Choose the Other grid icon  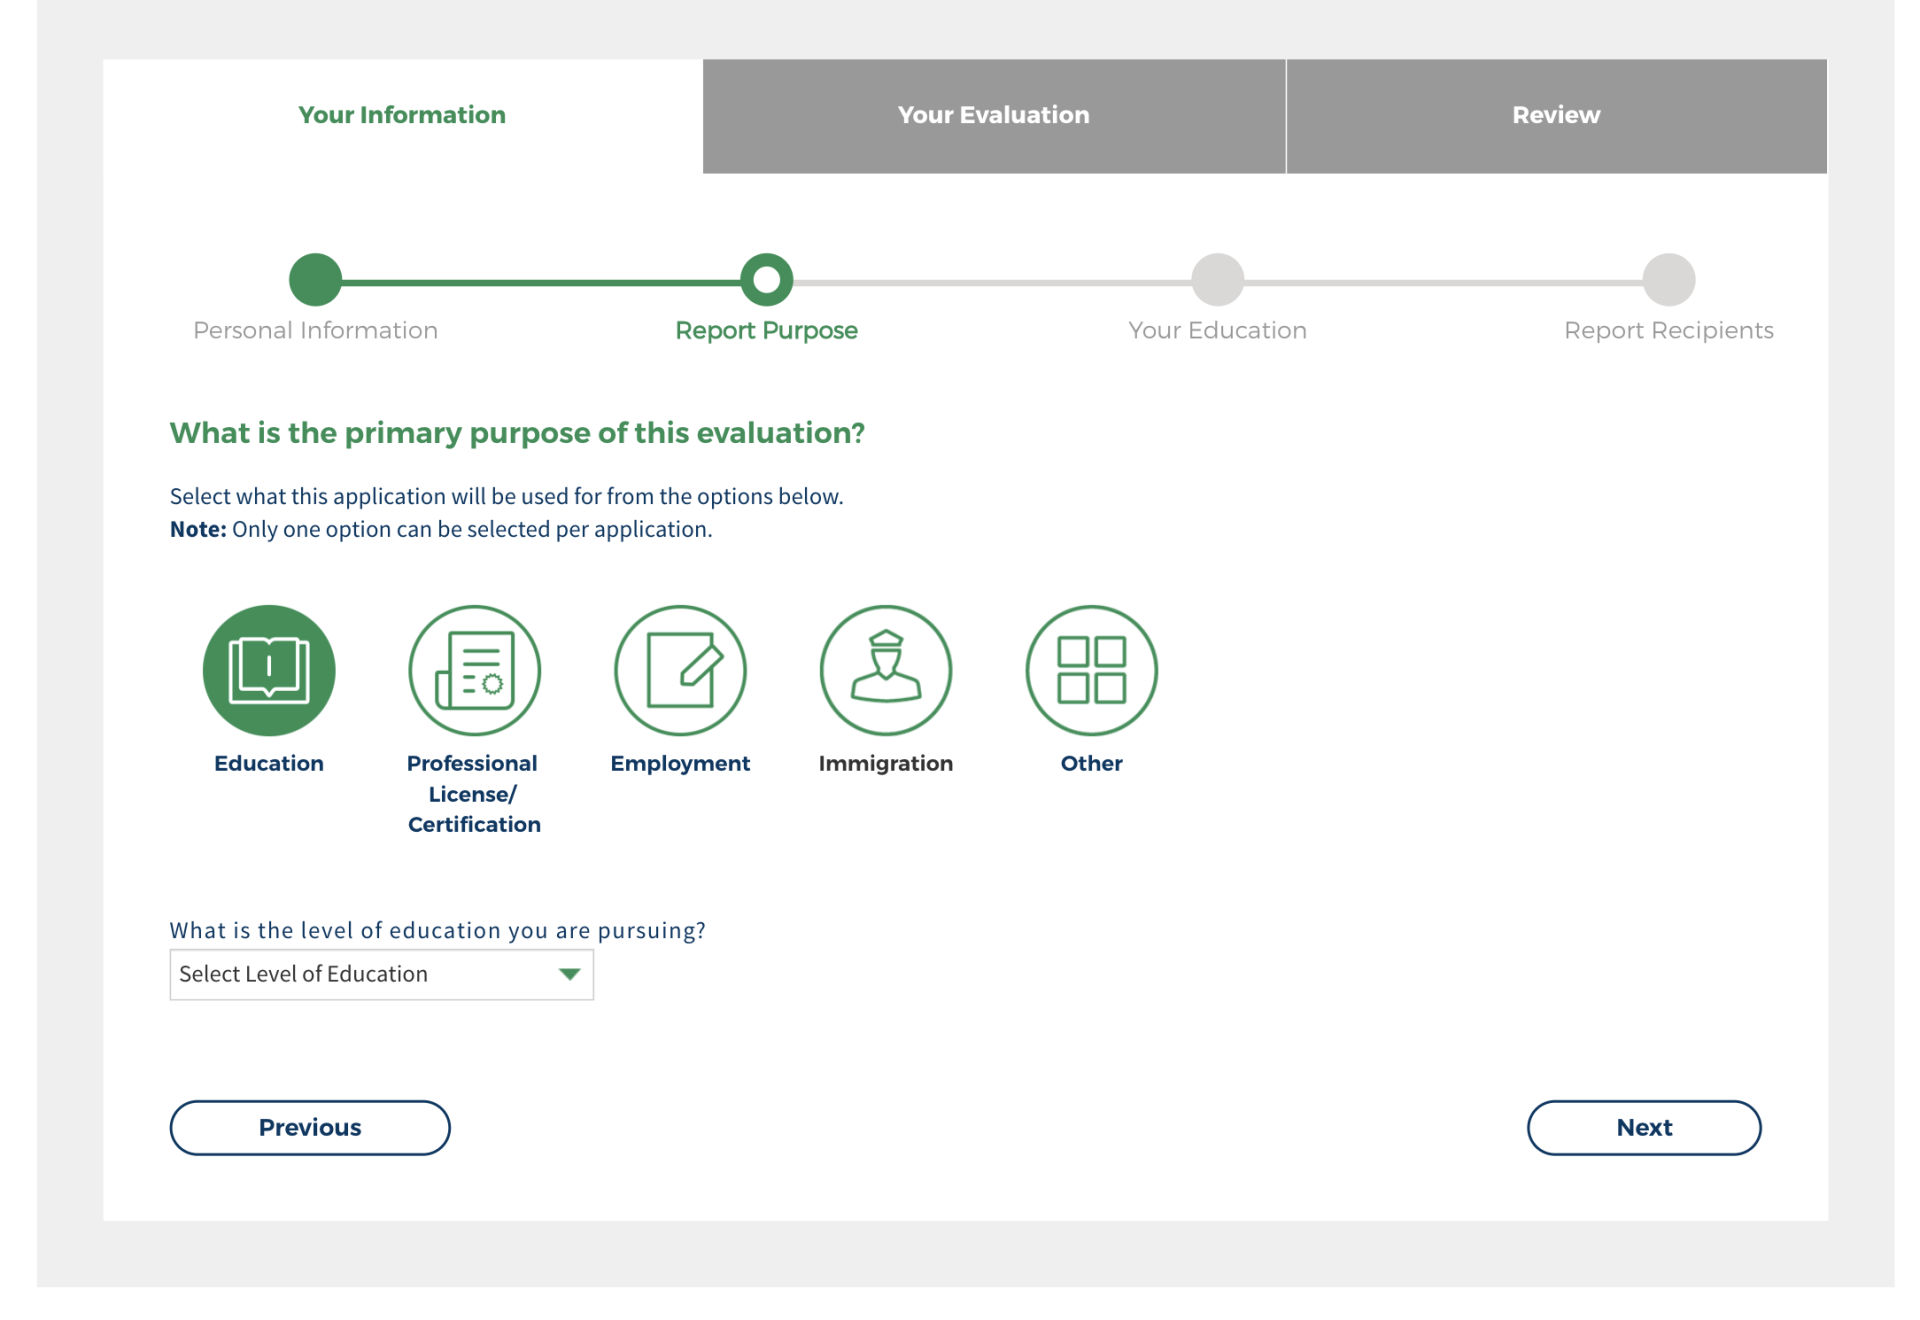(1091, 670)
